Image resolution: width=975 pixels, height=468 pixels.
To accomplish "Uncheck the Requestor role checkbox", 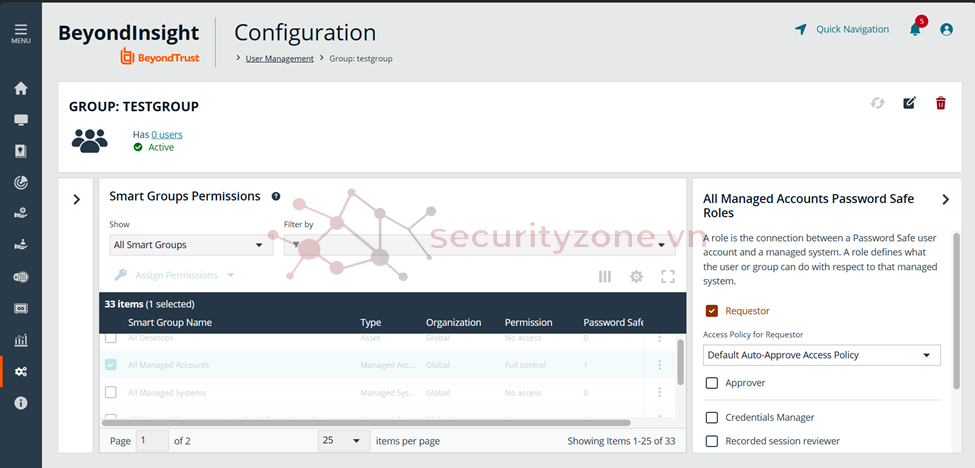I will click(x=712, y=311).
